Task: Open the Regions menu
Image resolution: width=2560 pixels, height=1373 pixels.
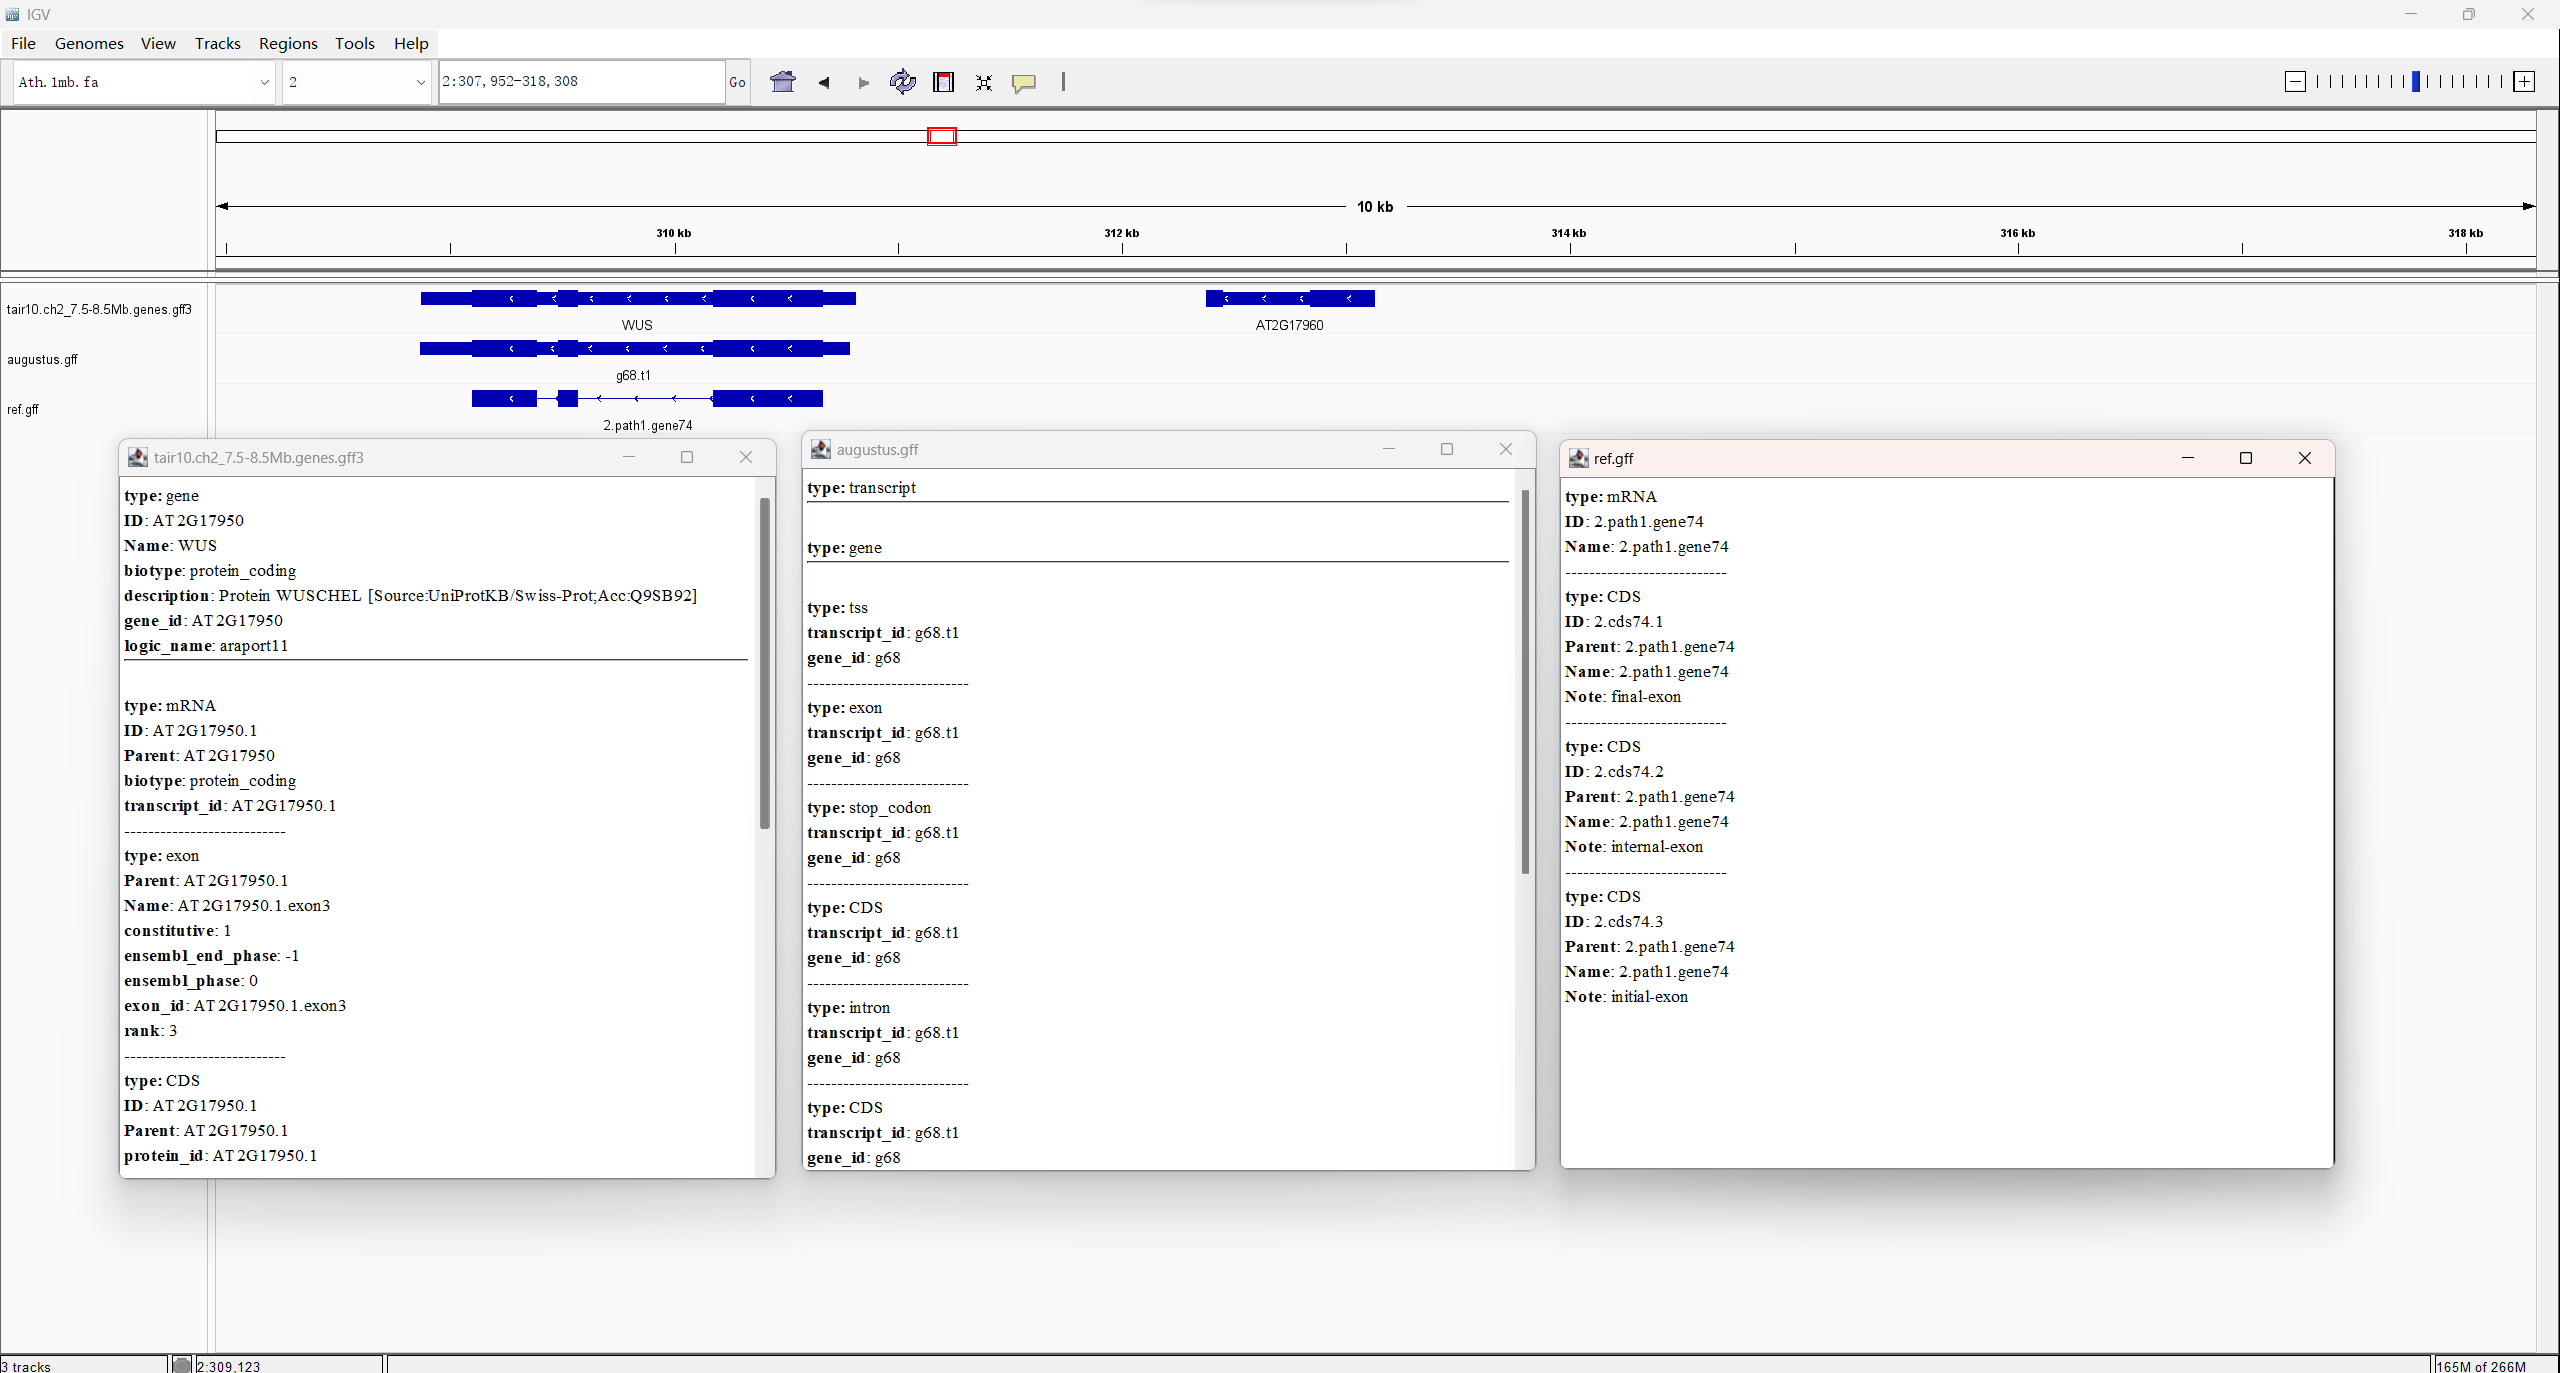Action: coord(287,43)
